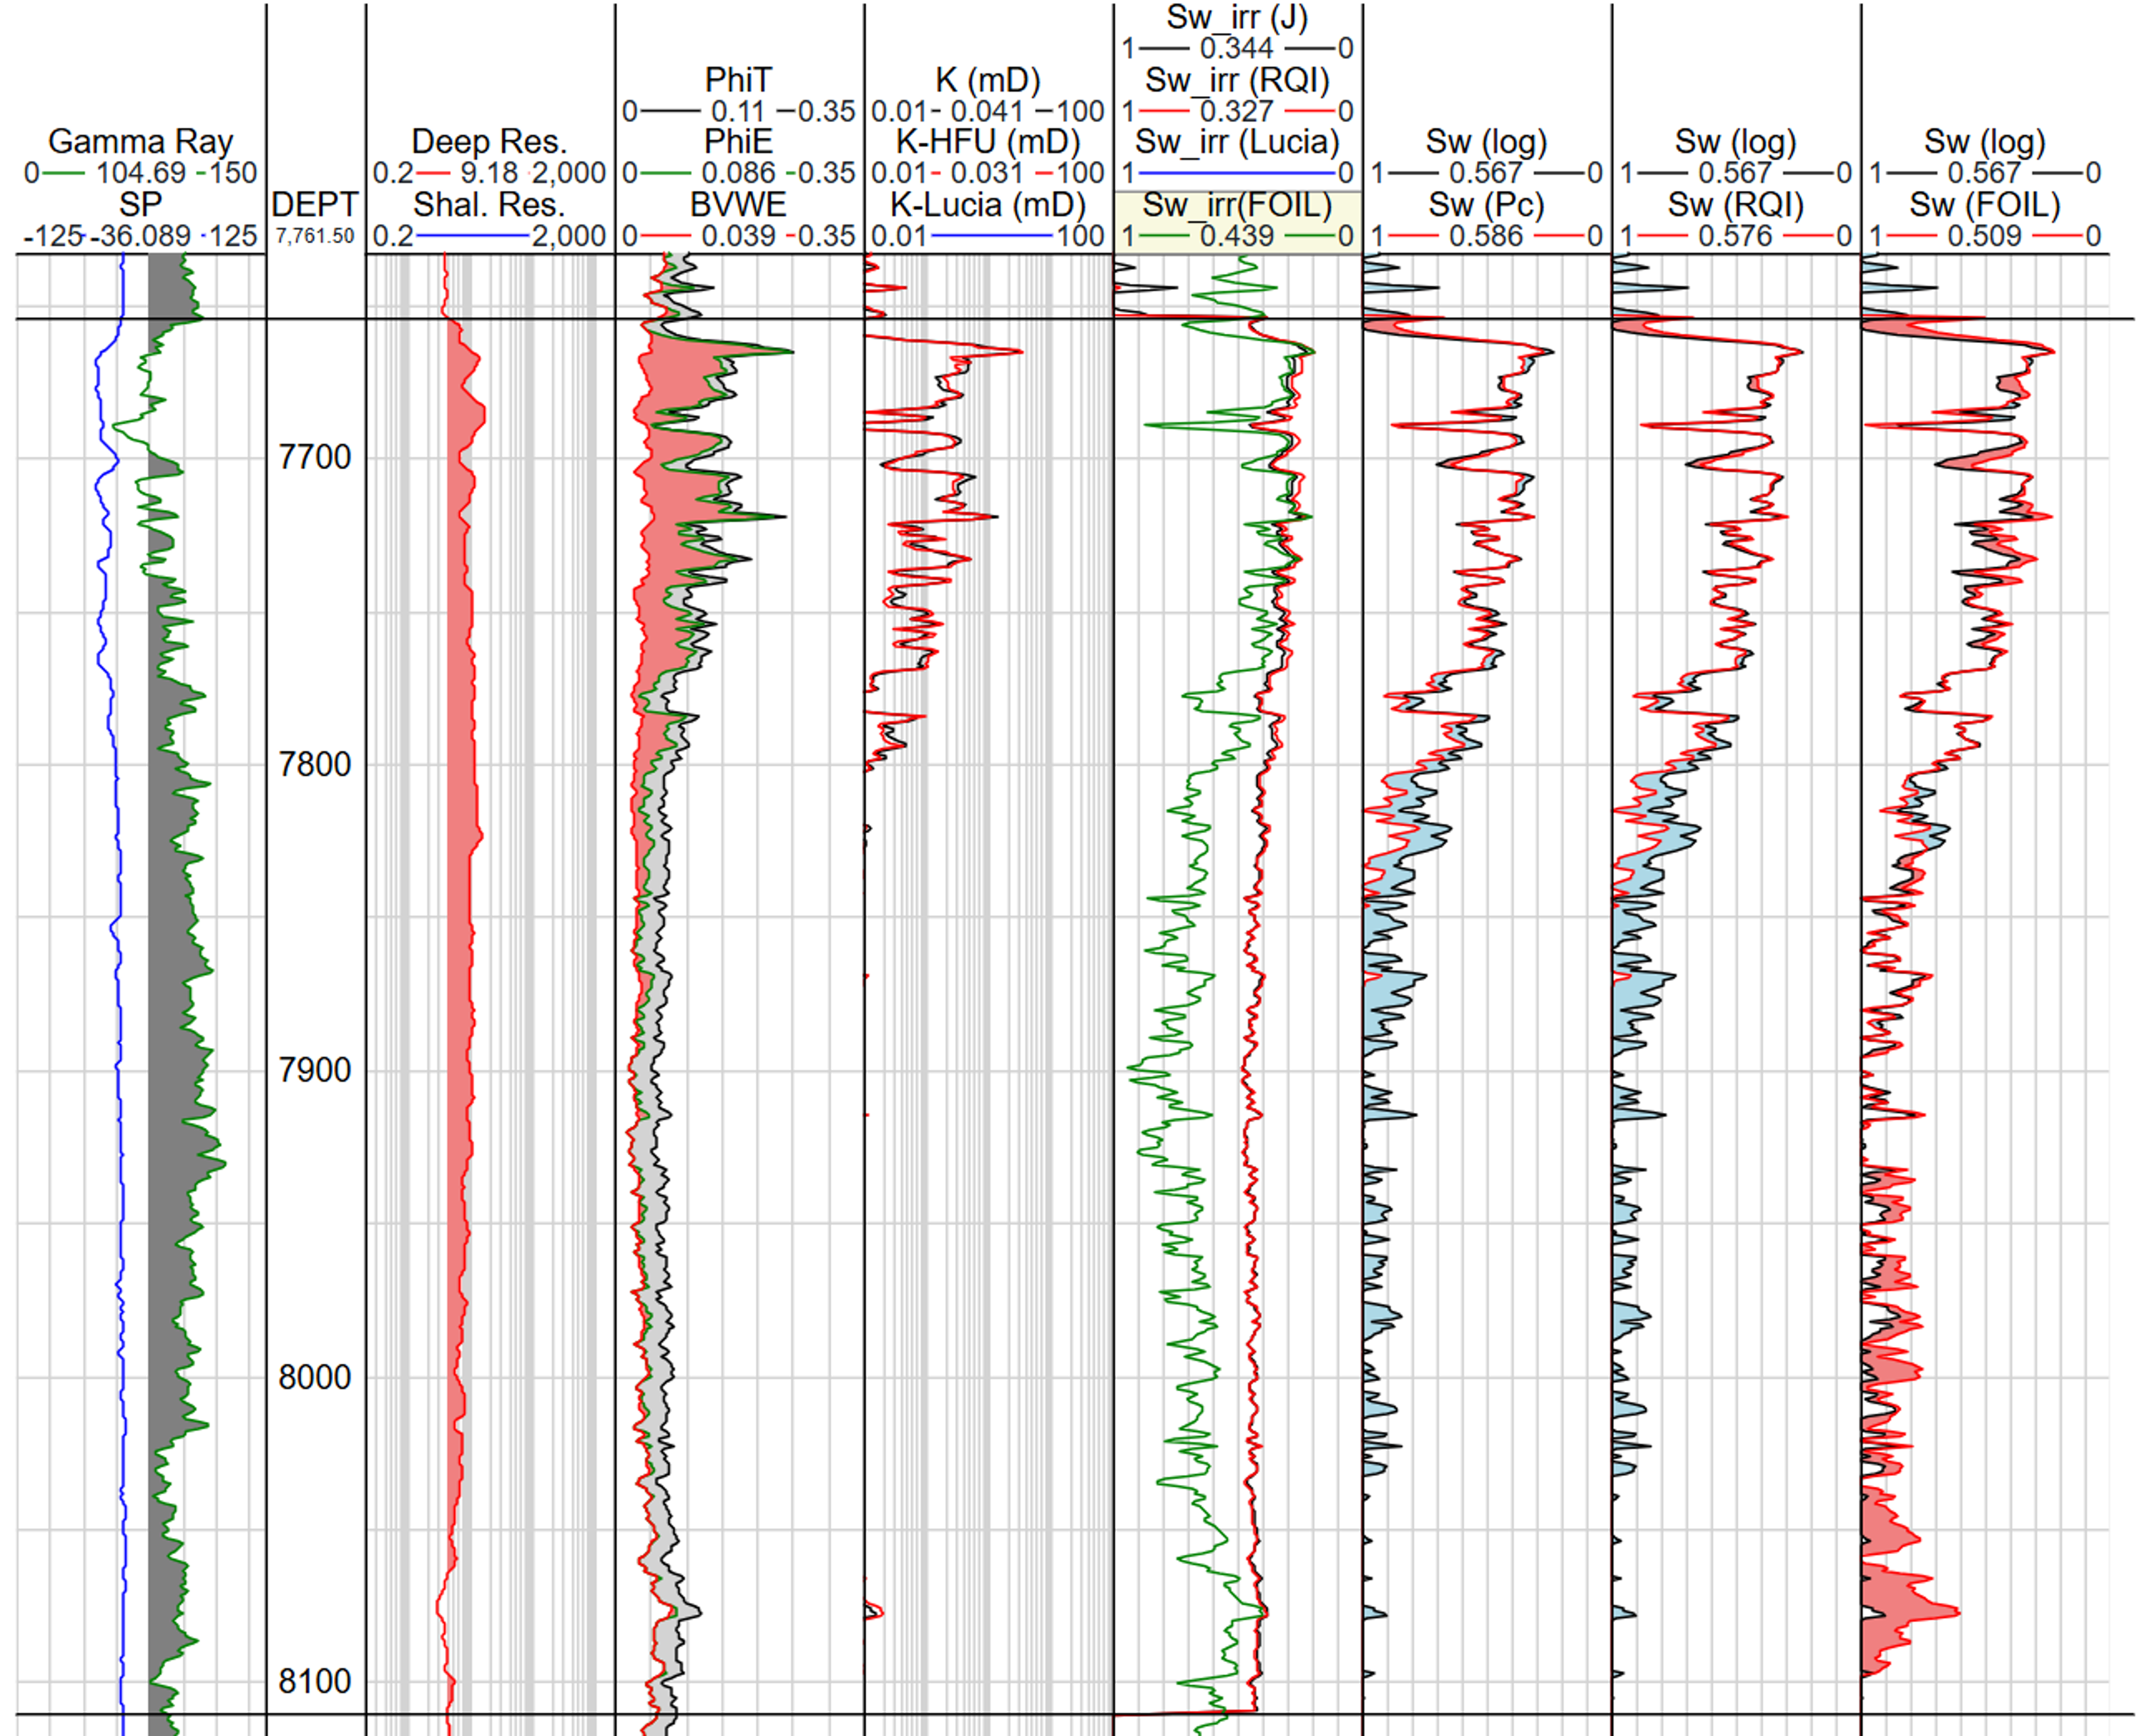Select the Sw (FOIL) curve header

[x=1984, y=205]
